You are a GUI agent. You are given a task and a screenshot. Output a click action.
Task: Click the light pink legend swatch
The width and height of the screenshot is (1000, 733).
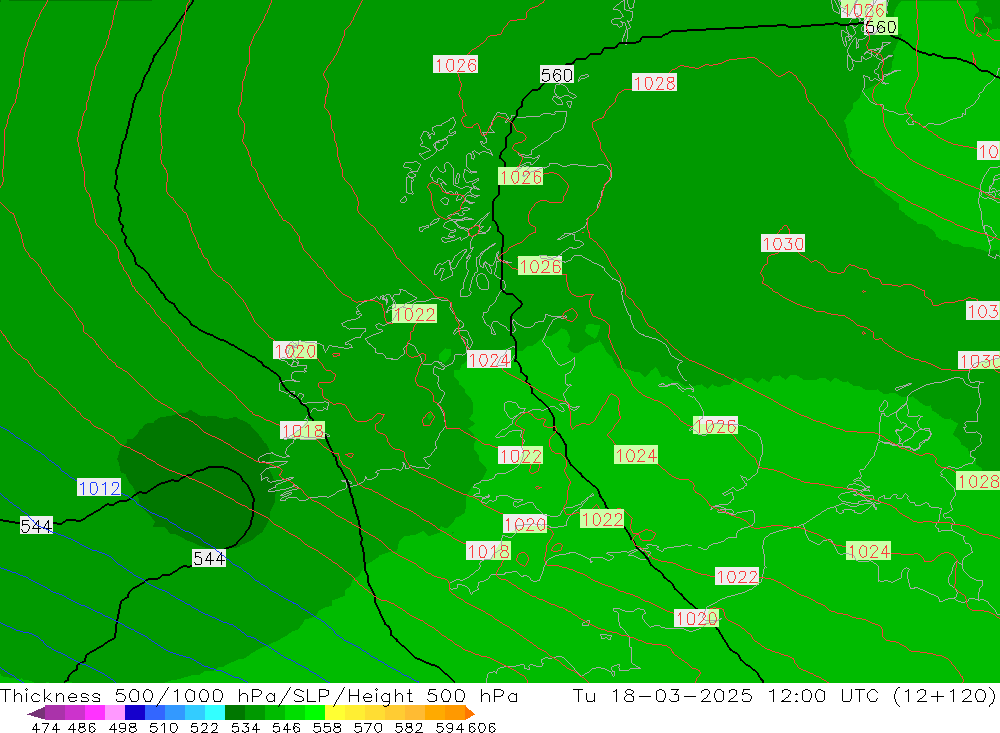pos(115,713)
